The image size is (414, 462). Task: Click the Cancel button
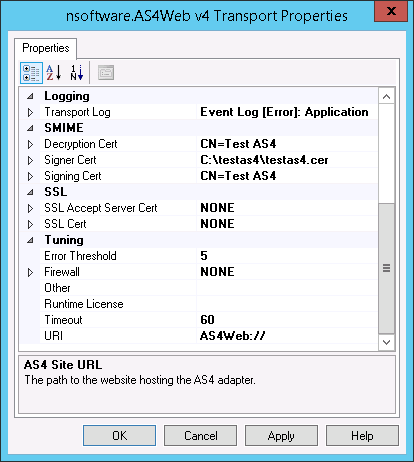click(x=200, y=436)
